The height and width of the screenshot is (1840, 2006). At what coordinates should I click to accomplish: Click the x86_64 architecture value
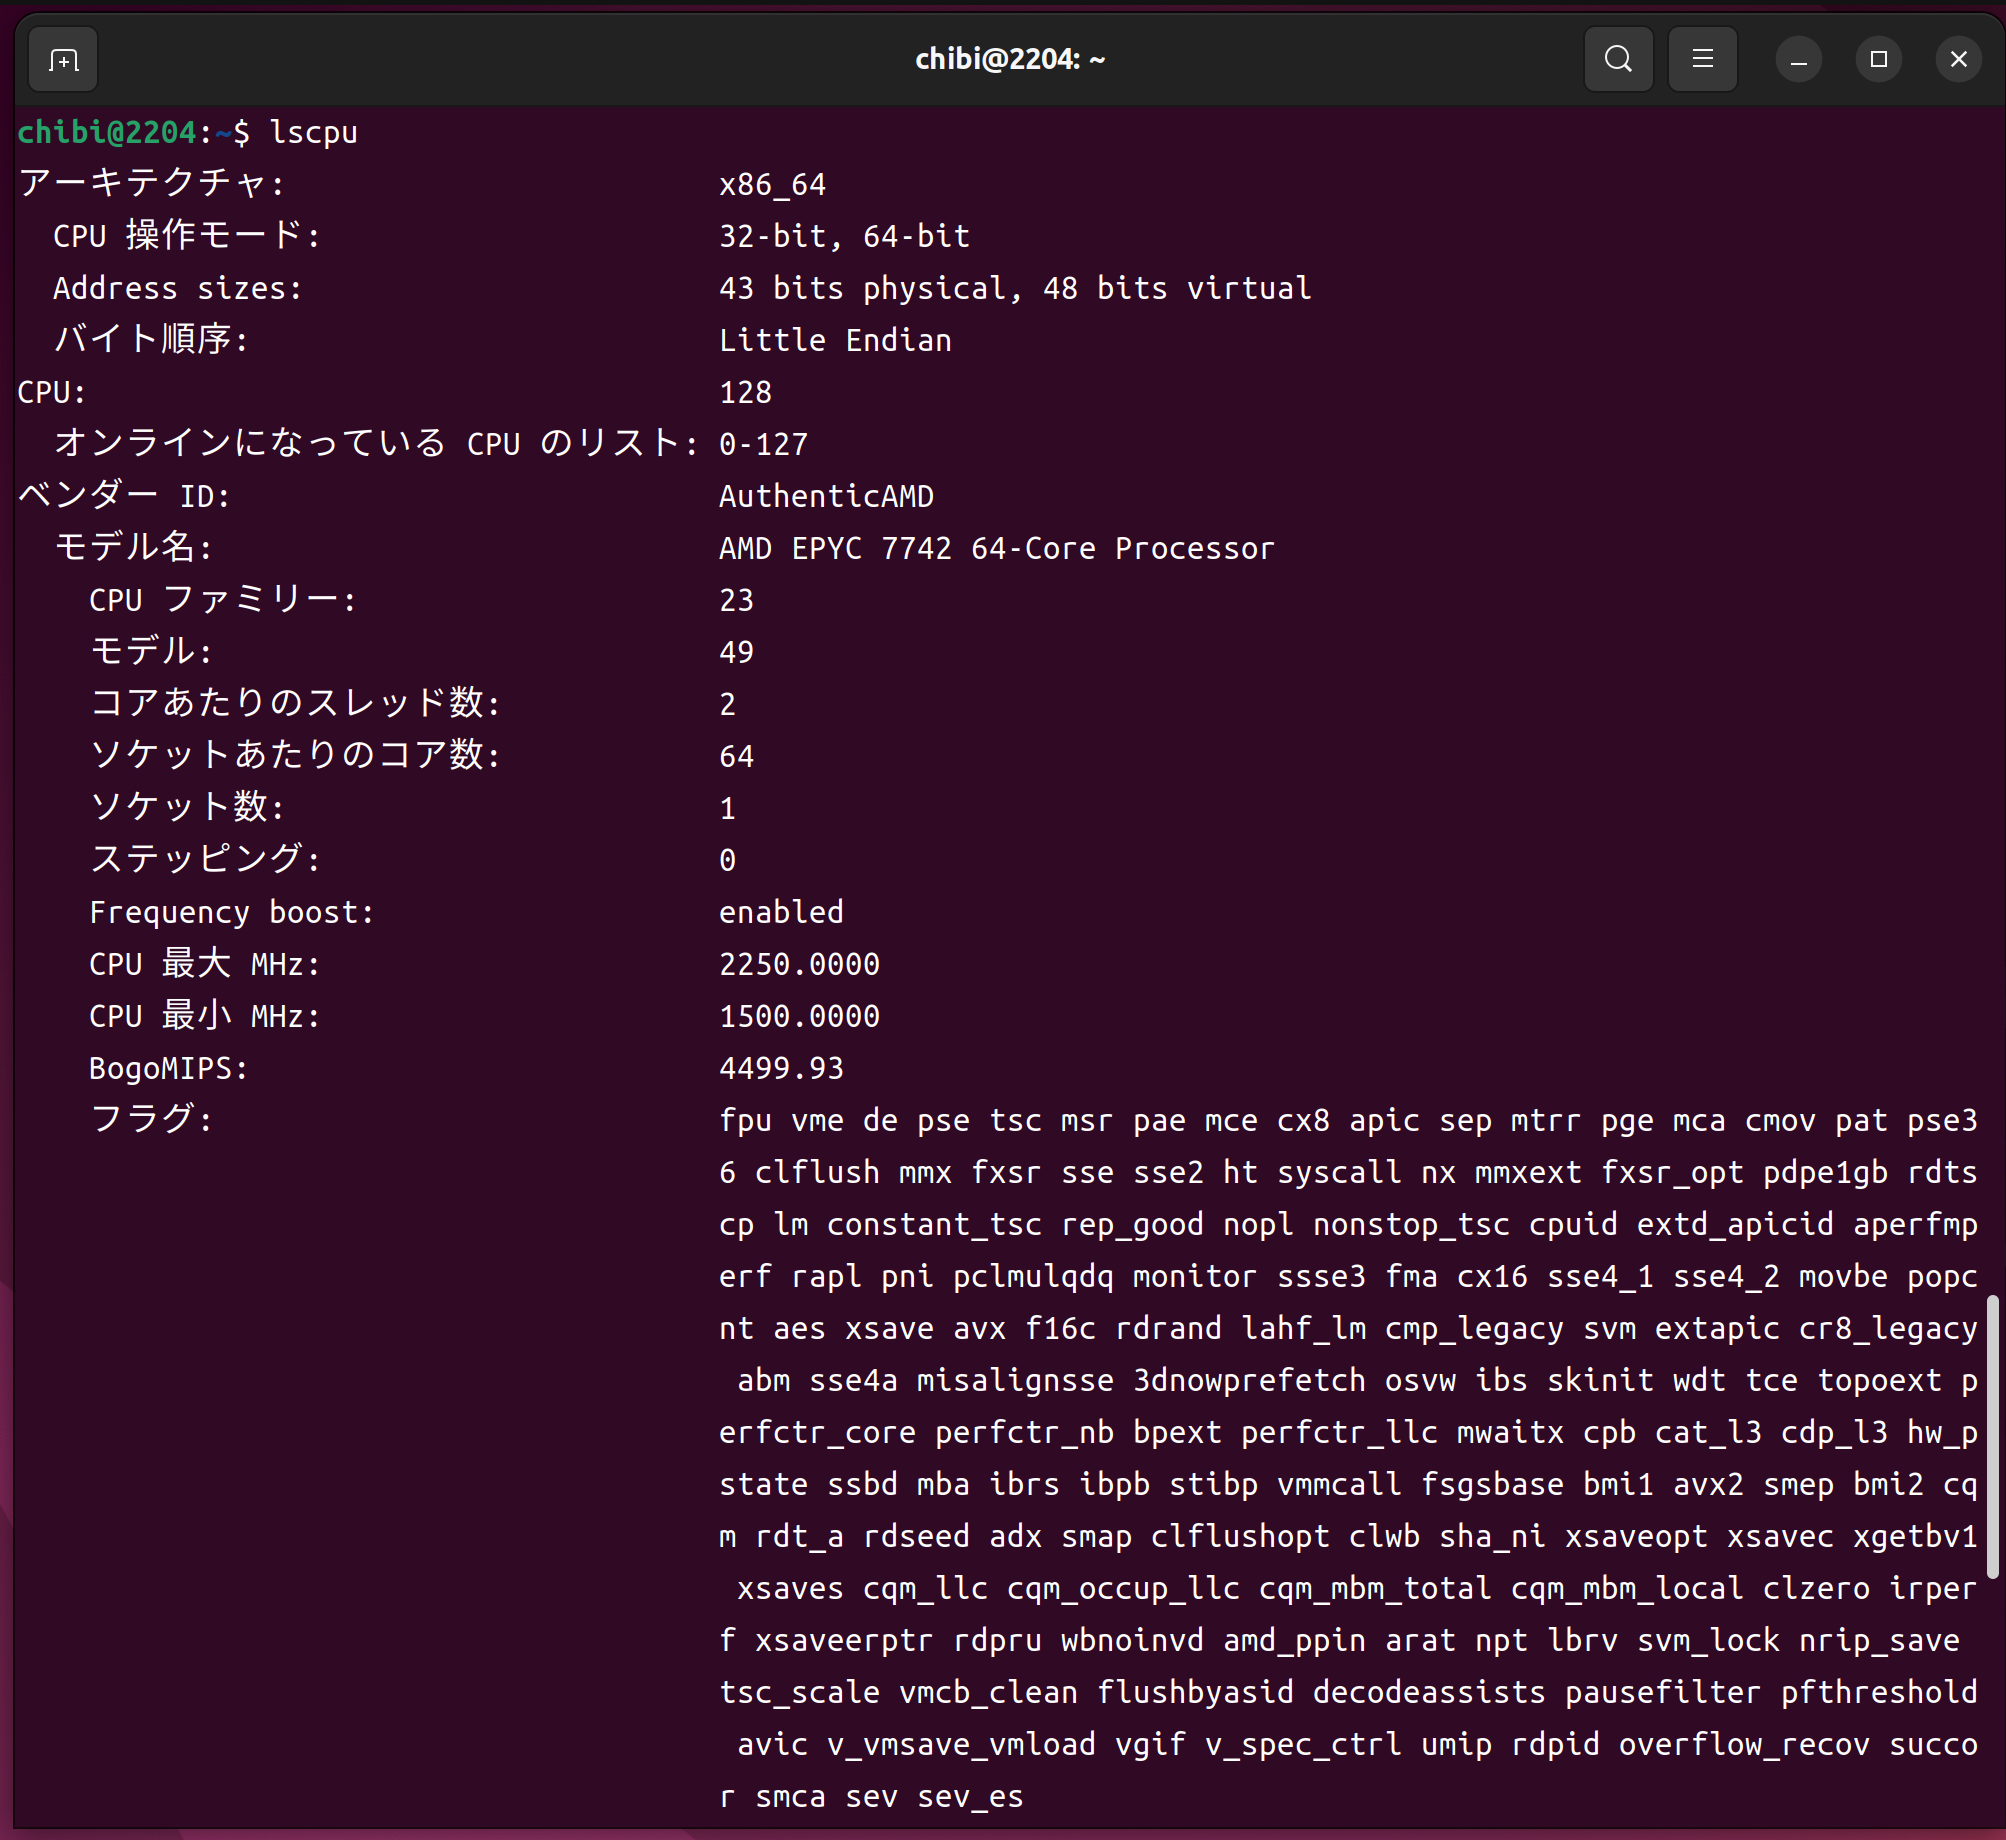coord(772,185)
